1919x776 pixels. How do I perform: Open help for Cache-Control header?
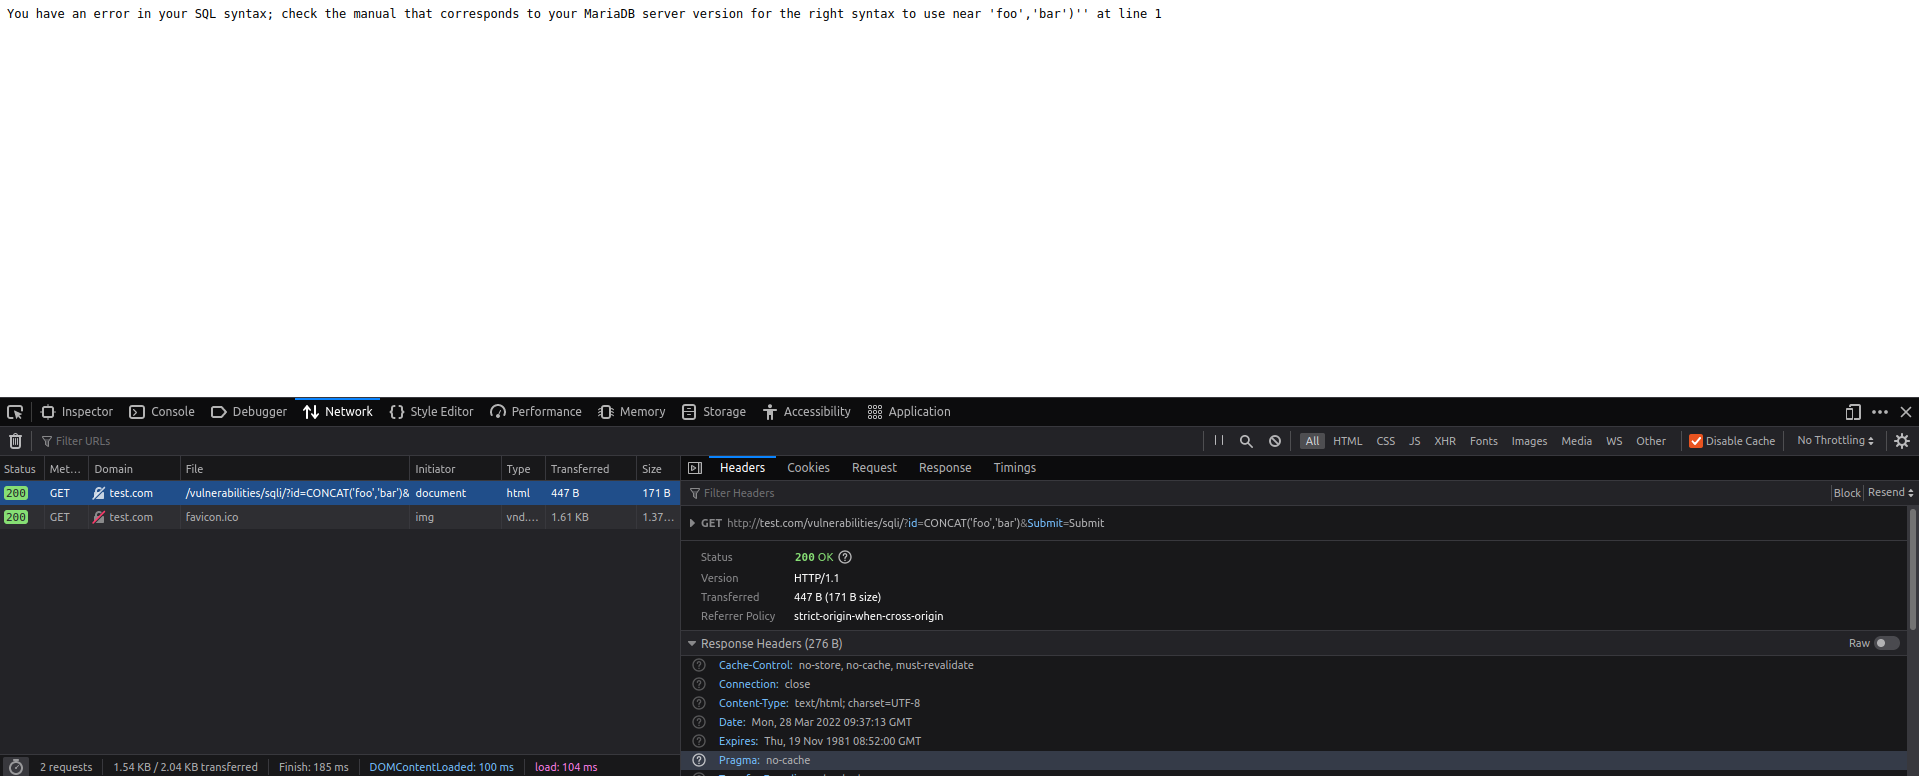[699, 665]
